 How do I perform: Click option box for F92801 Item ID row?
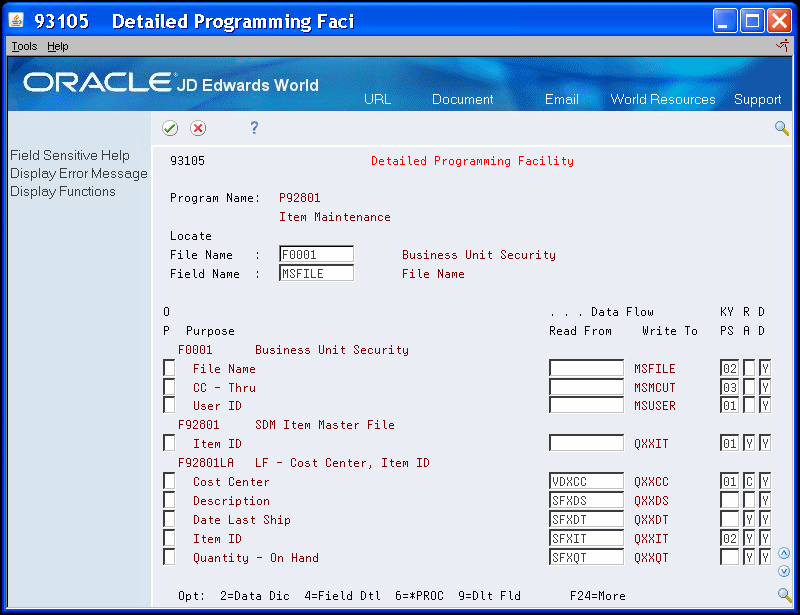pos(169,443)
